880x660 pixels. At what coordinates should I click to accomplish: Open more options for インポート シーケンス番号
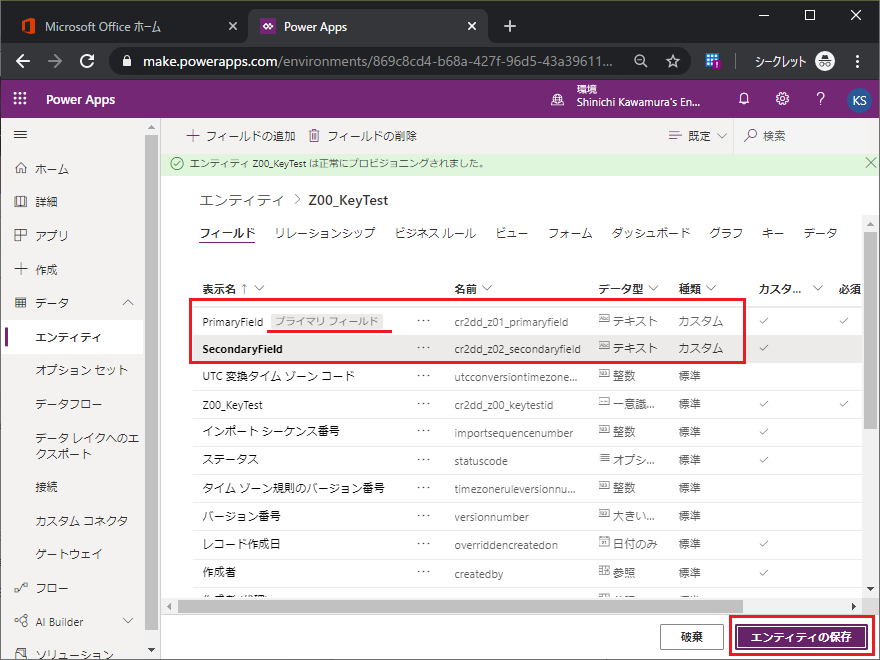point(424,432)
